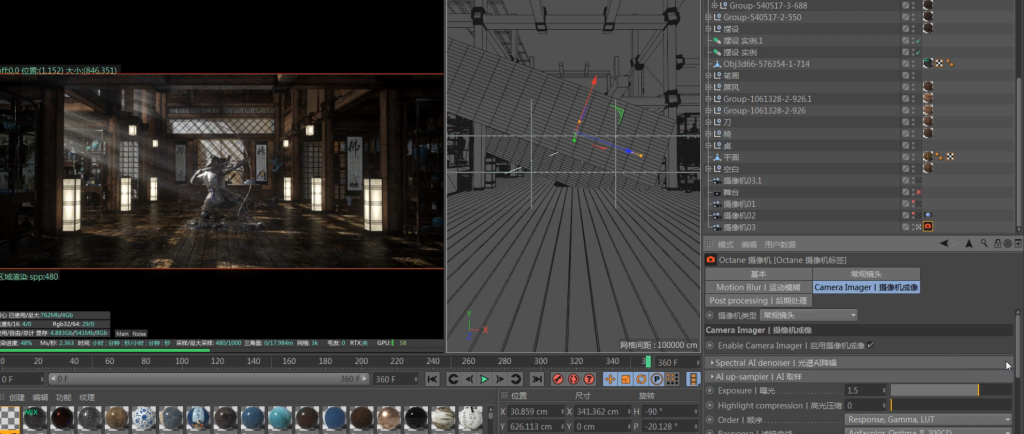
Task: Toggle position keyframe recording icon
Action: click(610, 379)
